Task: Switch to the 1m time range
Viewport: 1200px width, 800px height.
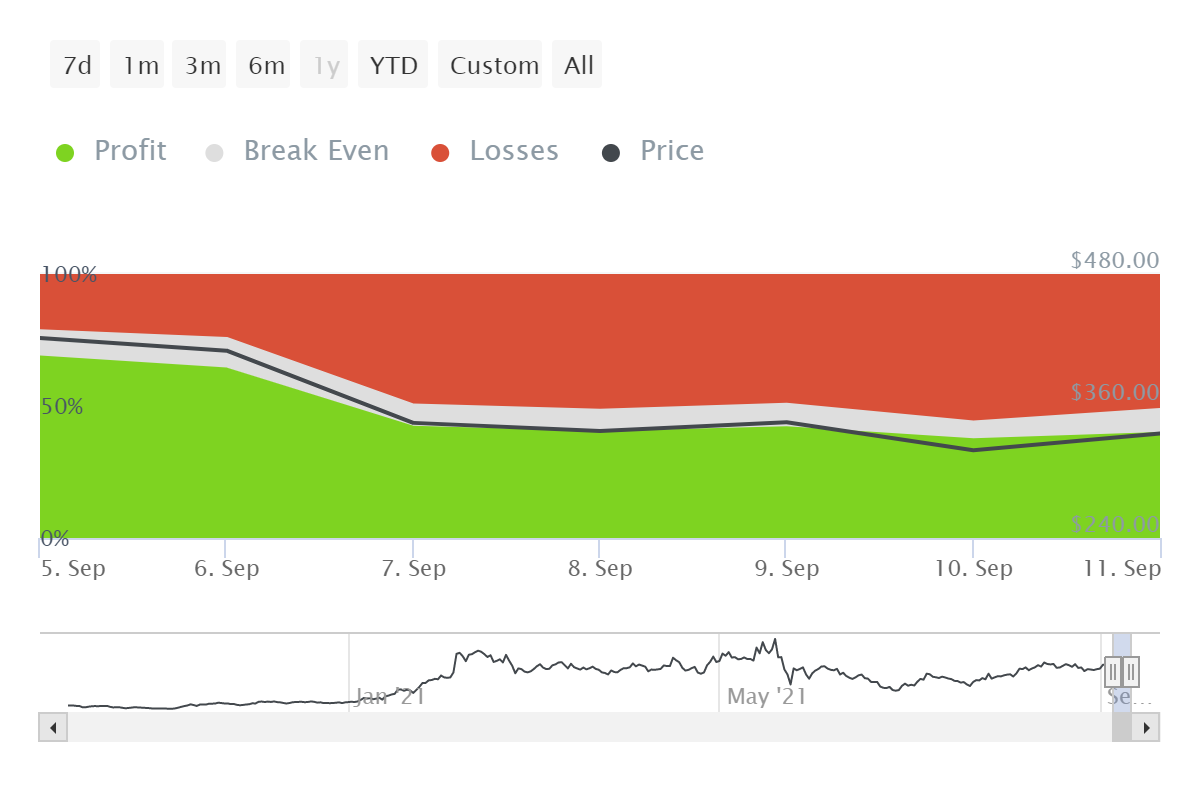Action: coord(138,66)
